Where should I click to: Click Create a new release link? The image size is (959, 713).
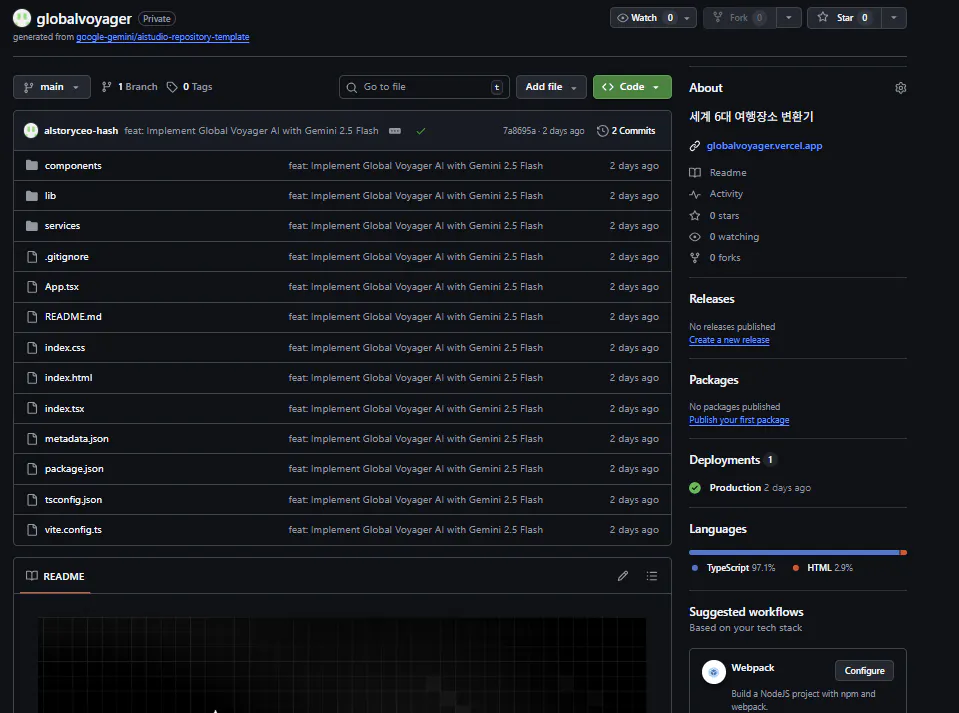tap(729, 340)
